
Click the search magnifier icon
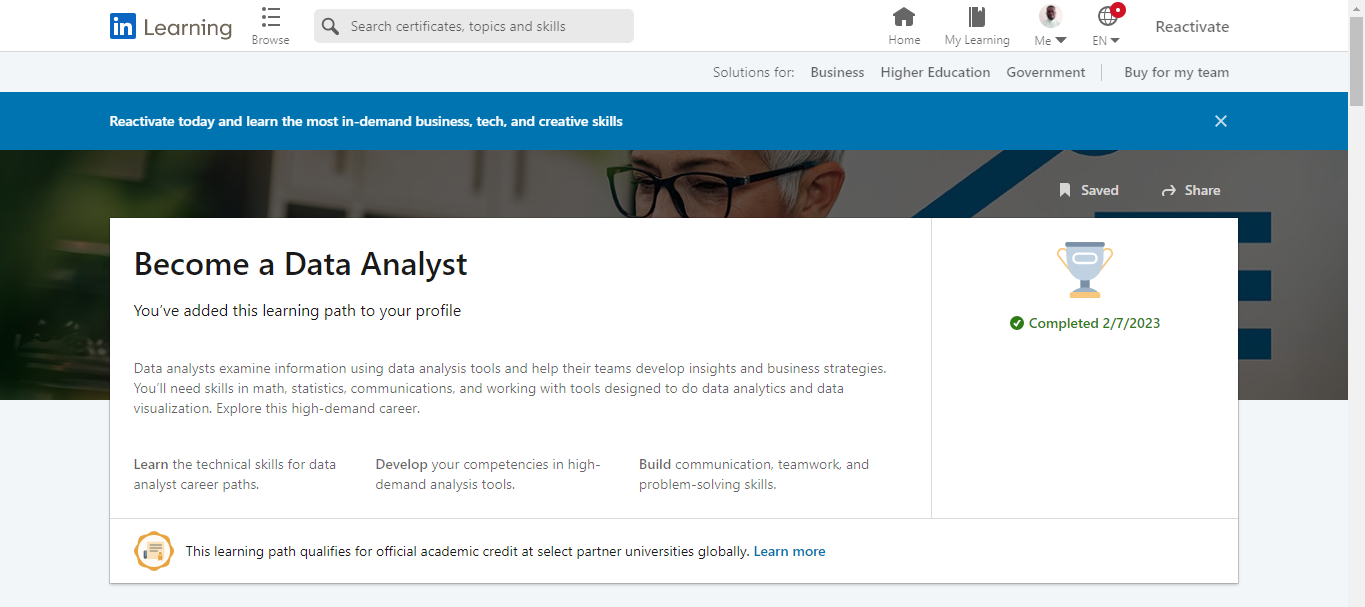pyautogui.click(x=331, y=26)
